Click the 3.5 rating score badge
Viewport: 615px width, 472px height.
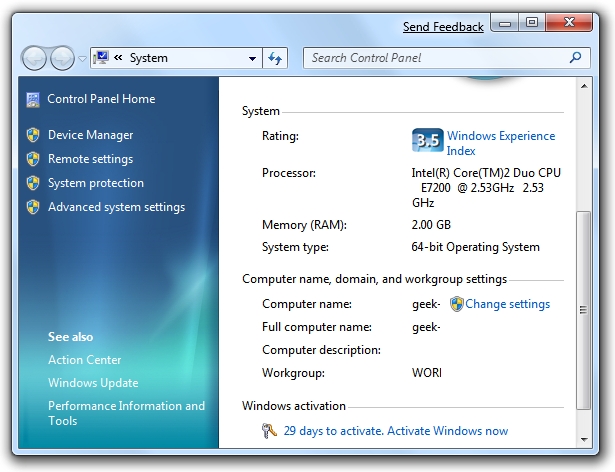coord(428,140)
